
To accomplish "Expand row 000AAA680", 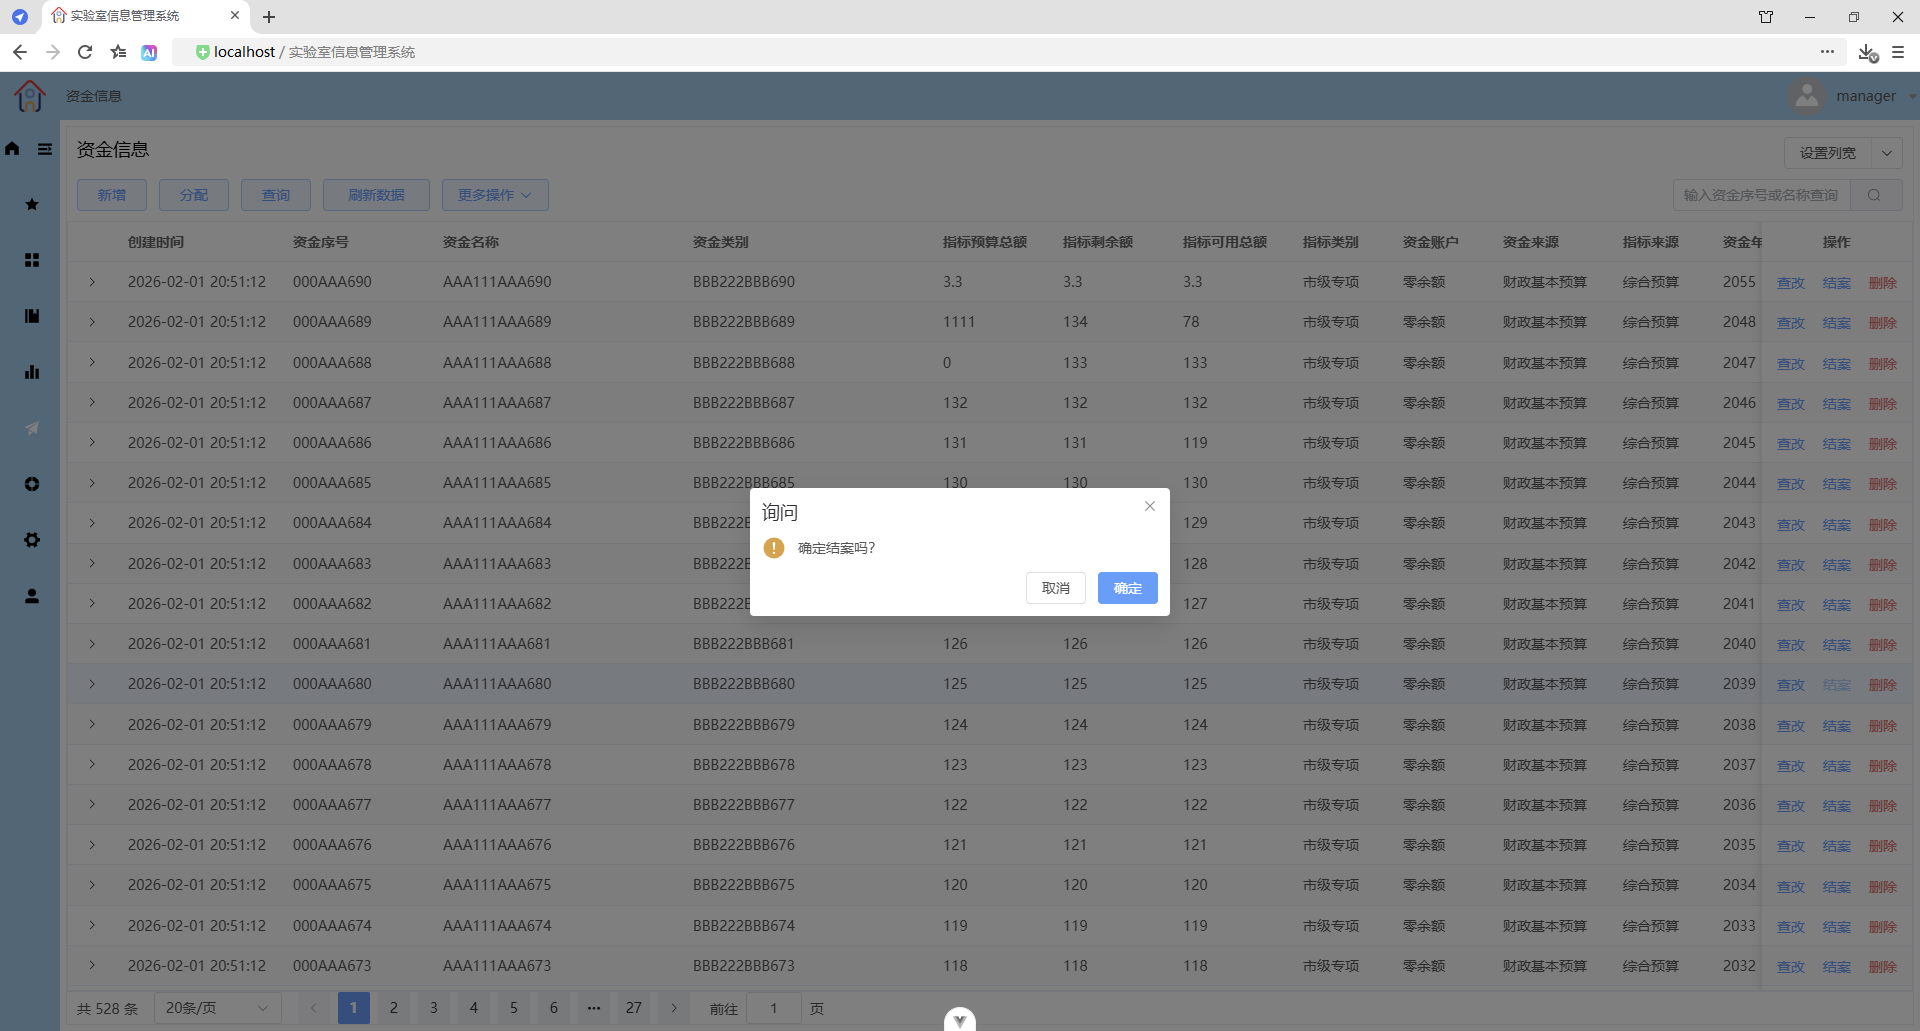I will click(x=92, y=684).
